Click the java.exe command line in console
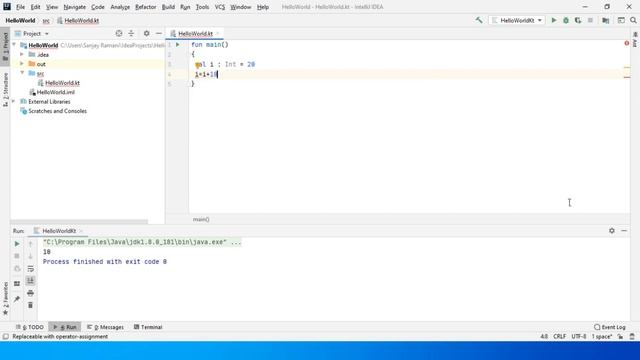 [142, 242]
